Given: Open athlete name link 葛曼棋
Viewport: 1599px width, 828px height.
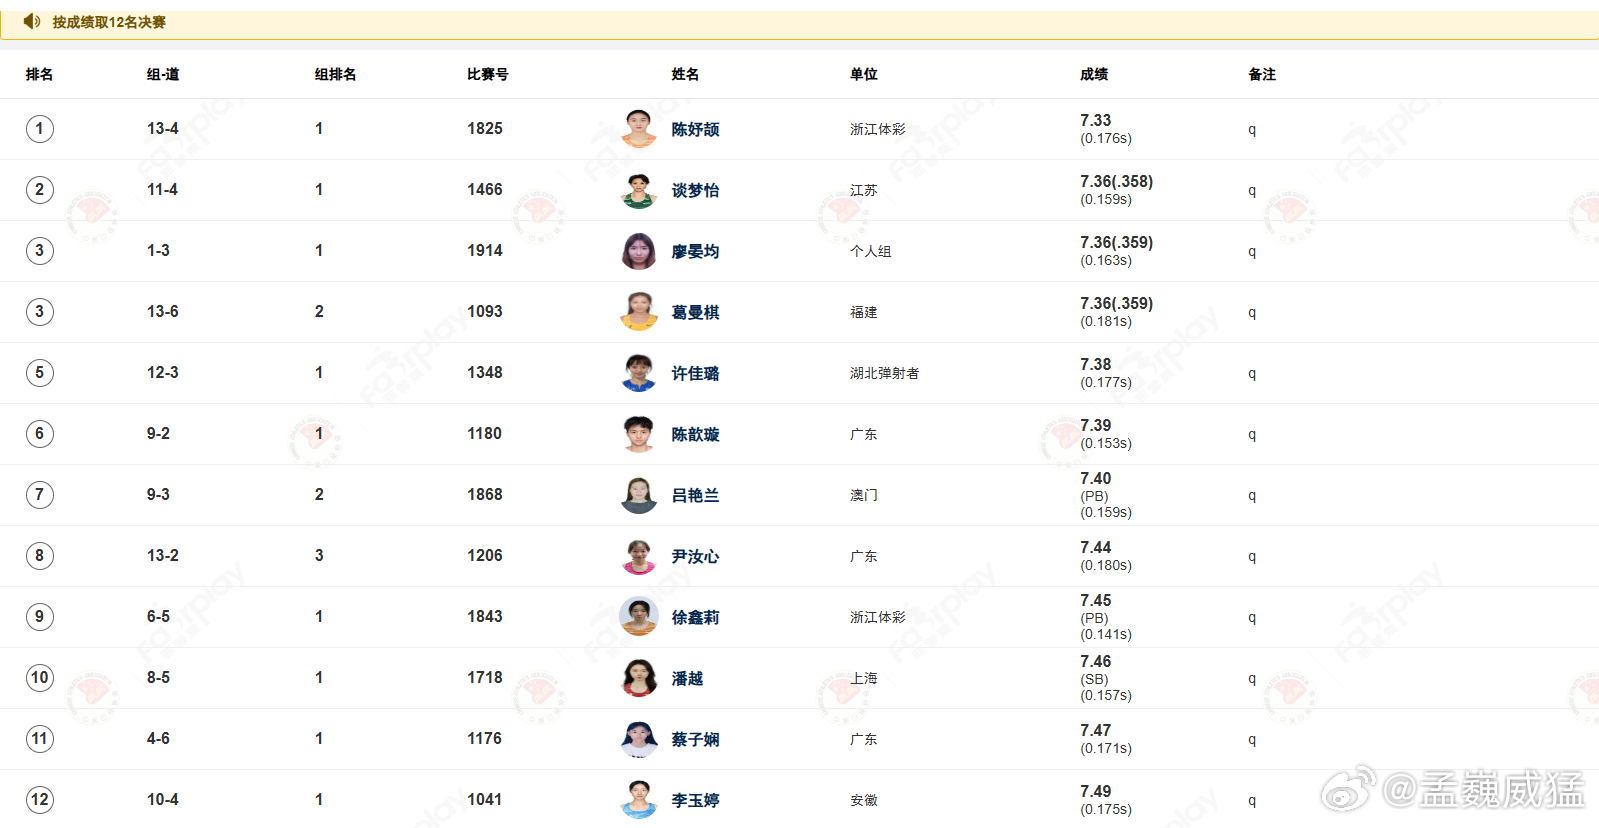Looking at the screenshot, I should tap(695, 312).
